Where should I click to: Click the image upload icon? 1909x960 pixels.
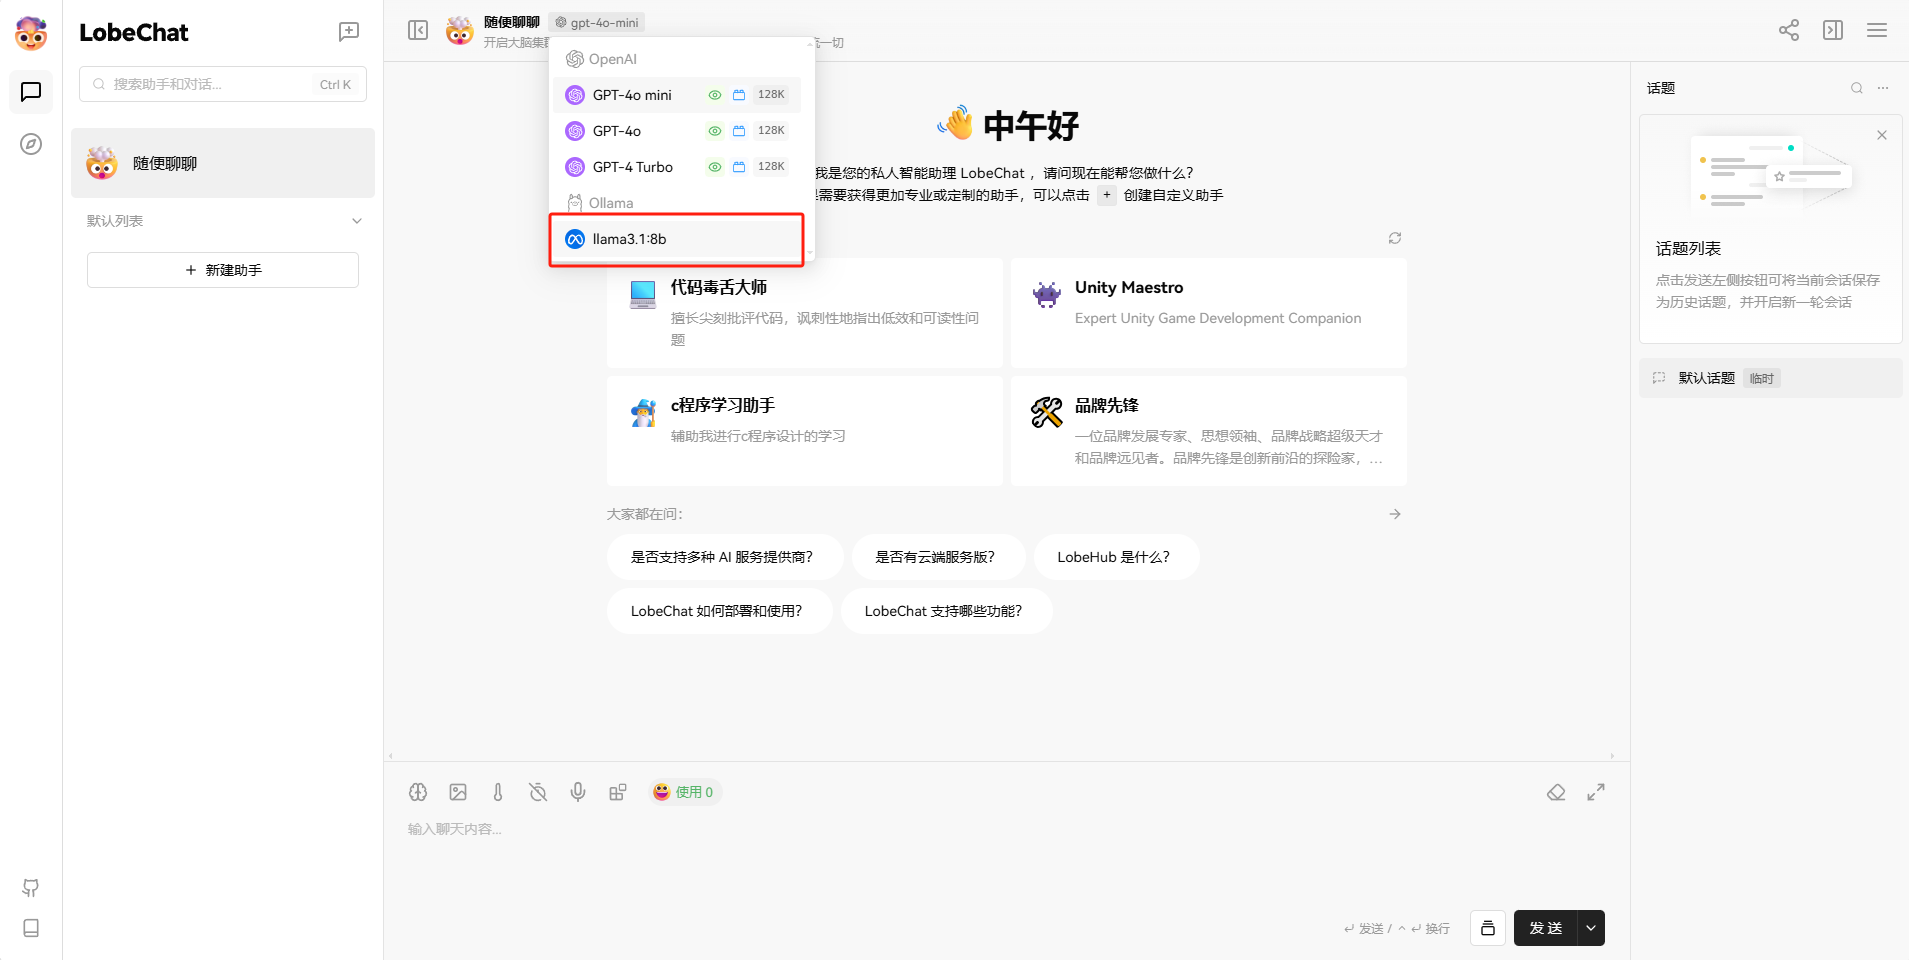[x=458, y=792]
